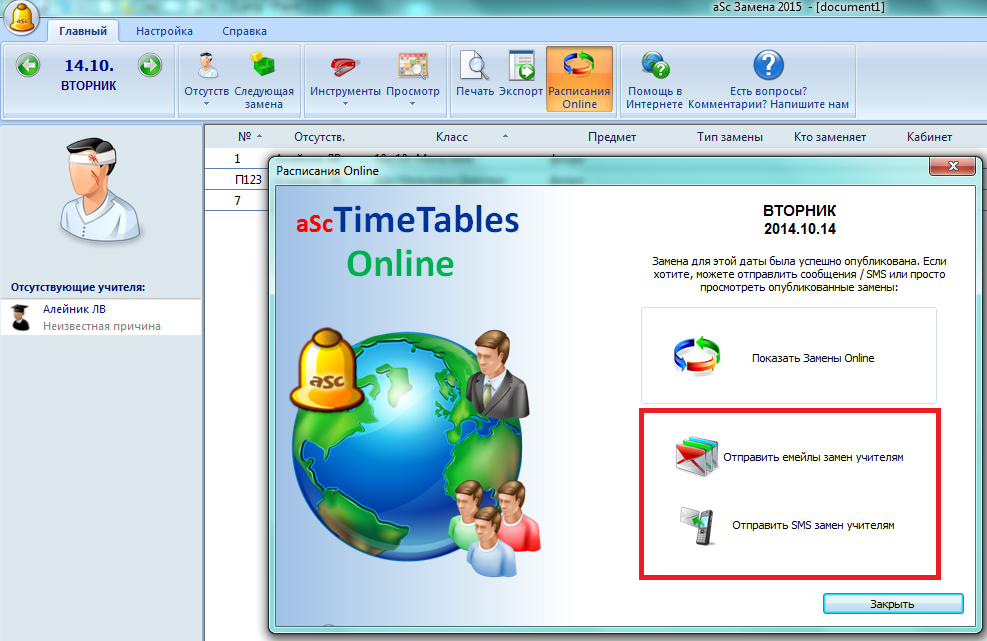Click Отправить емейлы замен учителям
Screen dimensions: 987x641
[x=813, y=457]
